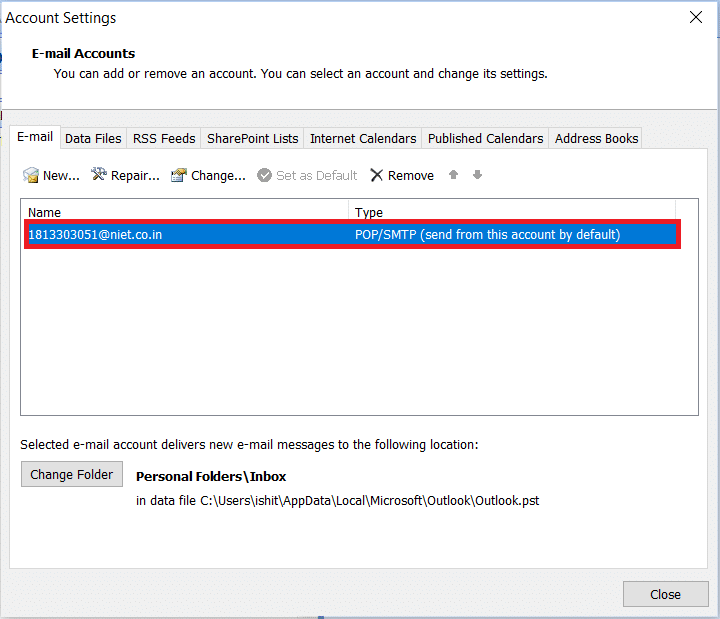Image resolution: width=720 pixels, height=619 pixels.
Task: Open the Data Files tab
Action: (x=93, y=138)
